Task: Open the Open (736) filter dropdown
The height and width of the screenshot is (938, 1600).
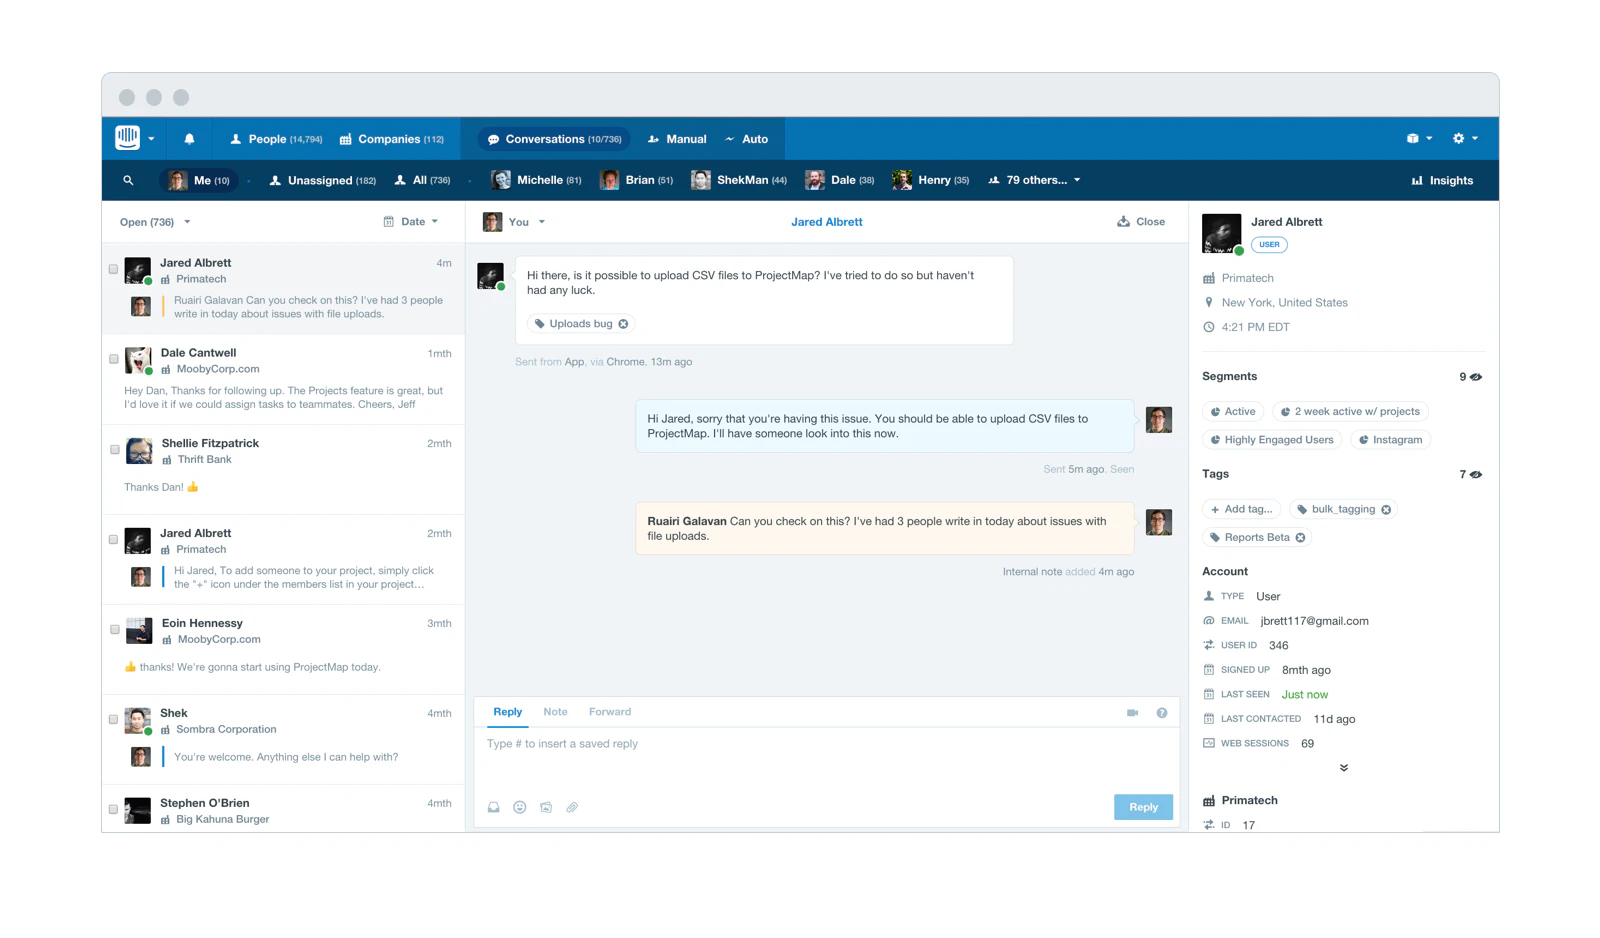Action: tap(155, 222)
